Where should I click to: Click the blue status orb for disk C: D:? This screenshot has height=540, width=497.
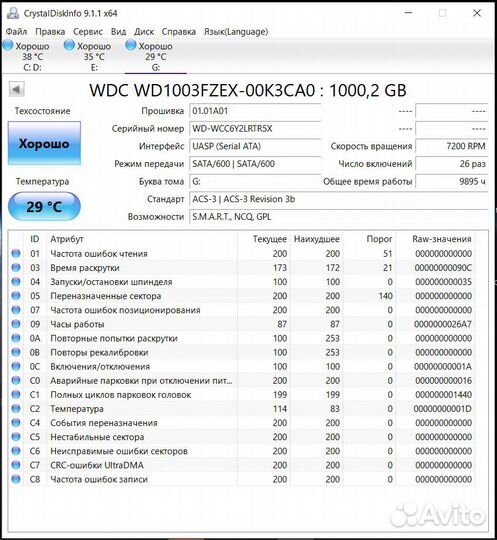coord(8,45)
